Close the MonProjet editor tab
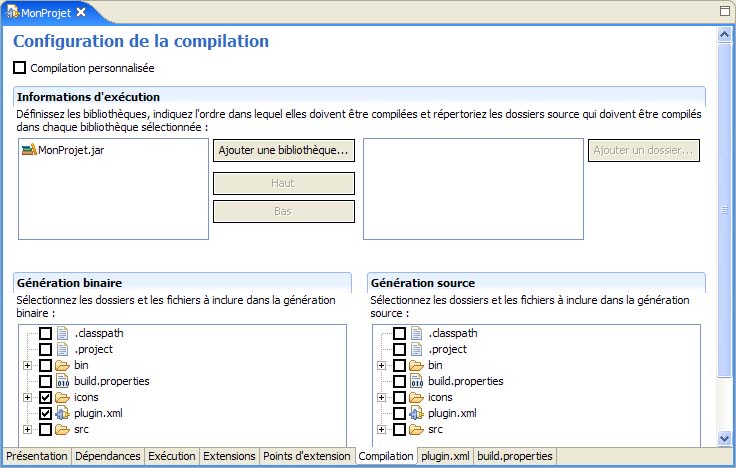The image size is (736, 468). tap(81, 11)
